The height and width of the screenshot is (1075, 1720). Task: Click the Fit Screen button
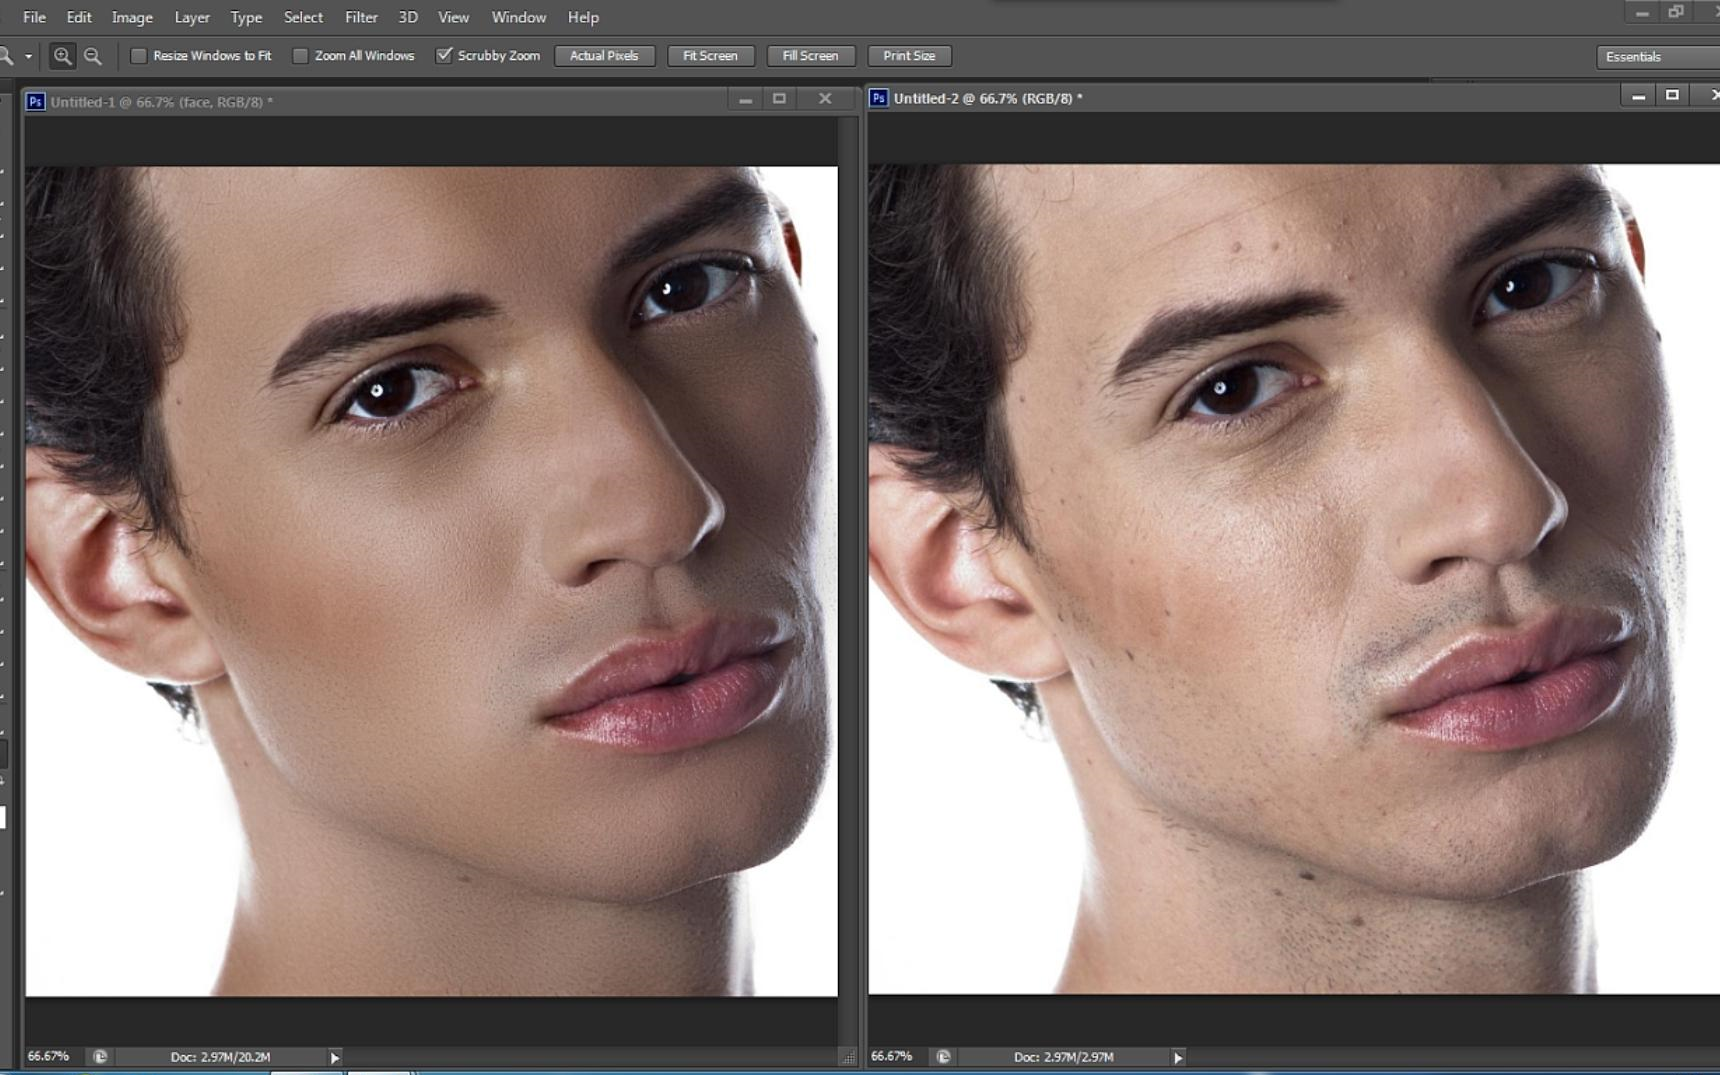710,56
